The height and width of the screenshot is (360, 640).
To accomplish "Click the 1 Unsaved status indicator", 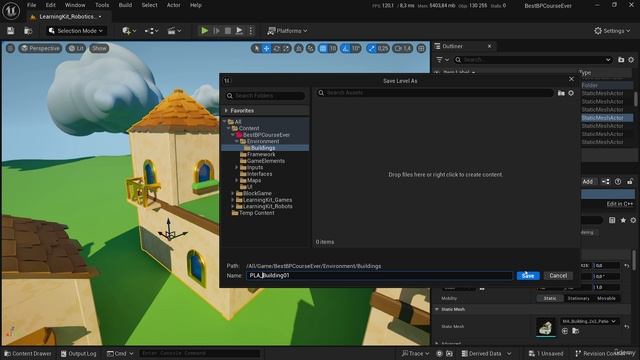I will coord(546,353).
